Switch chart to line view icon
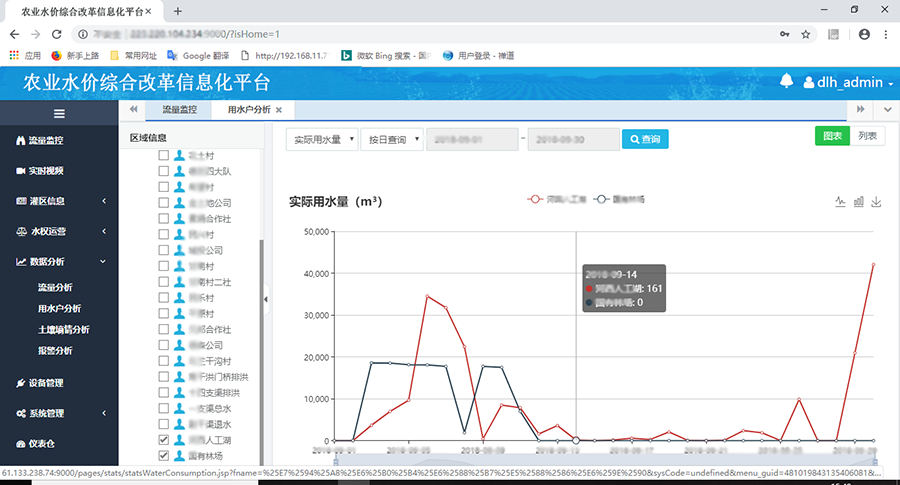900x485 pixels. click(841, 202)
